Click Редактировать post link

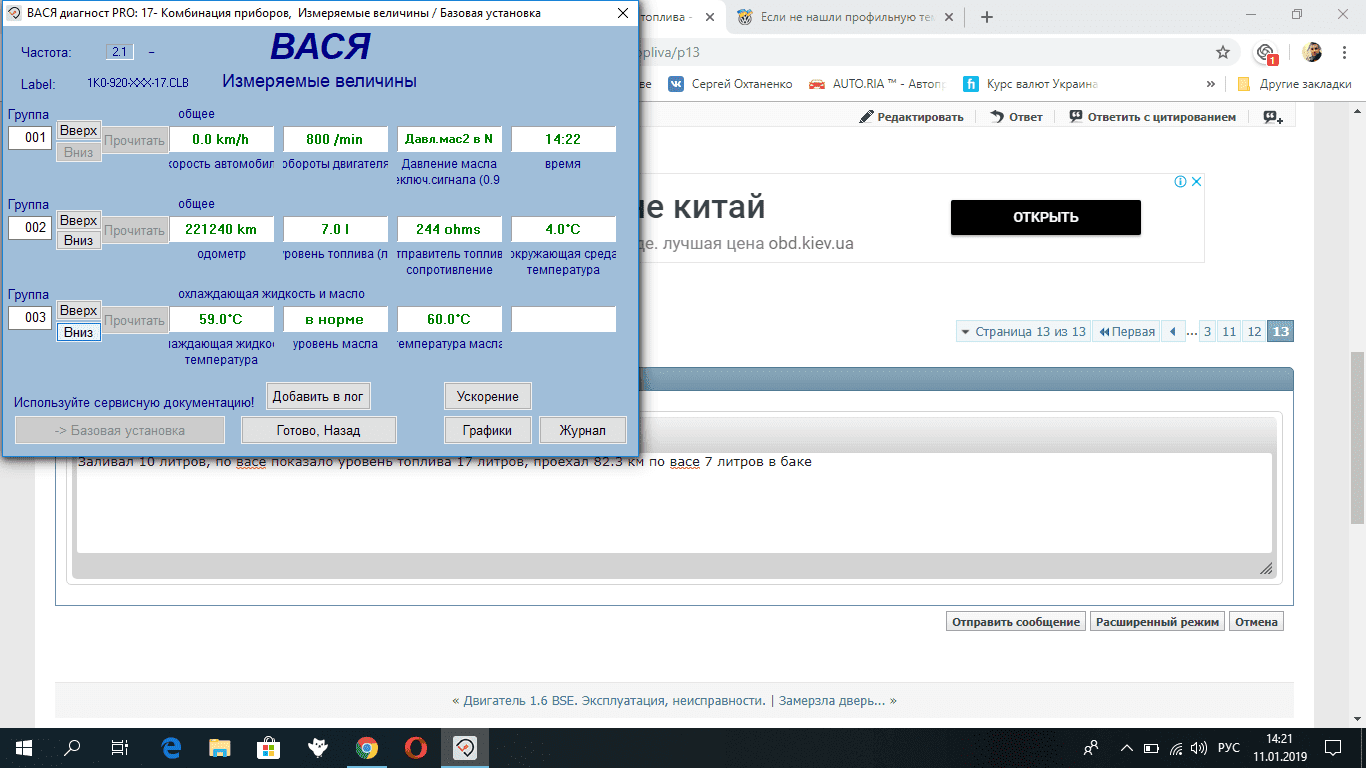point(911,117)
